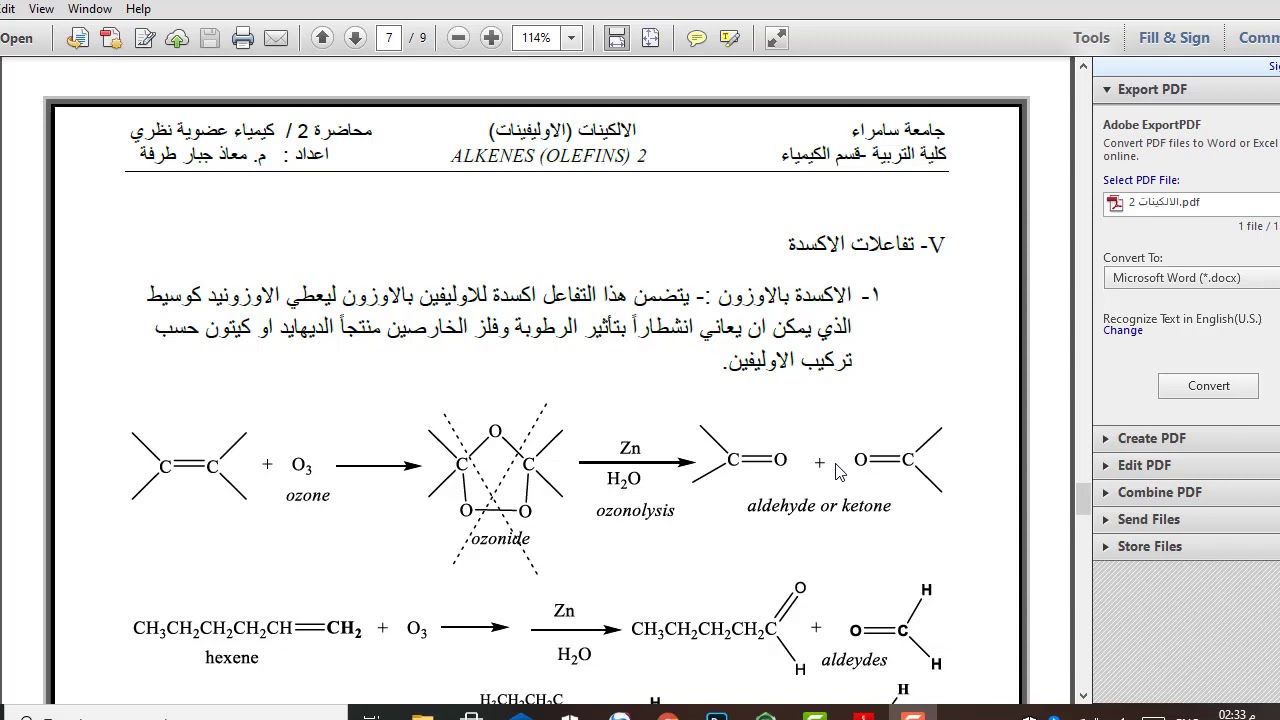
Task: Select the highlight text tool icon
Action: [730, 38]
